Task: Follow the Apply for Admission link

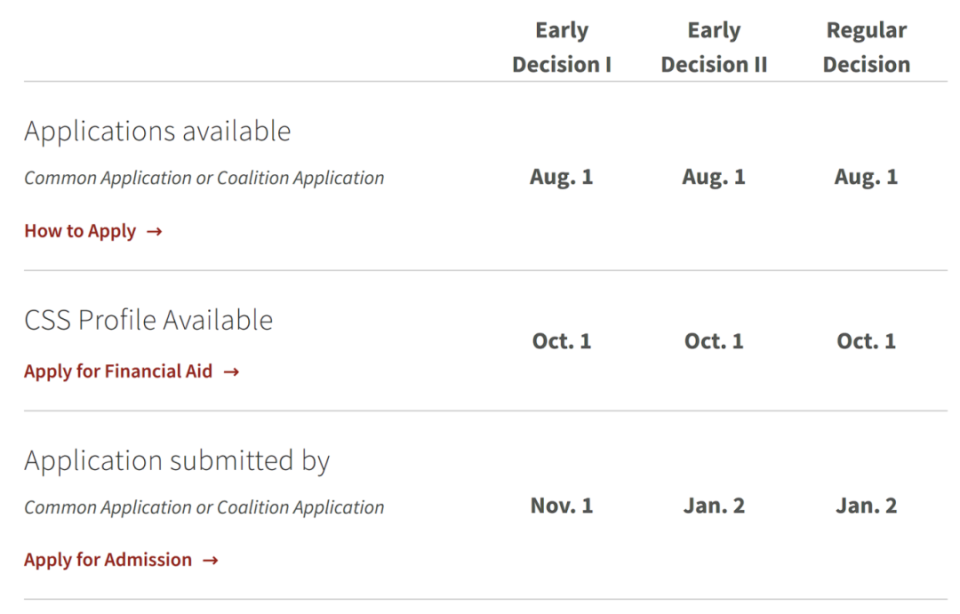Action: pos(108,560)
